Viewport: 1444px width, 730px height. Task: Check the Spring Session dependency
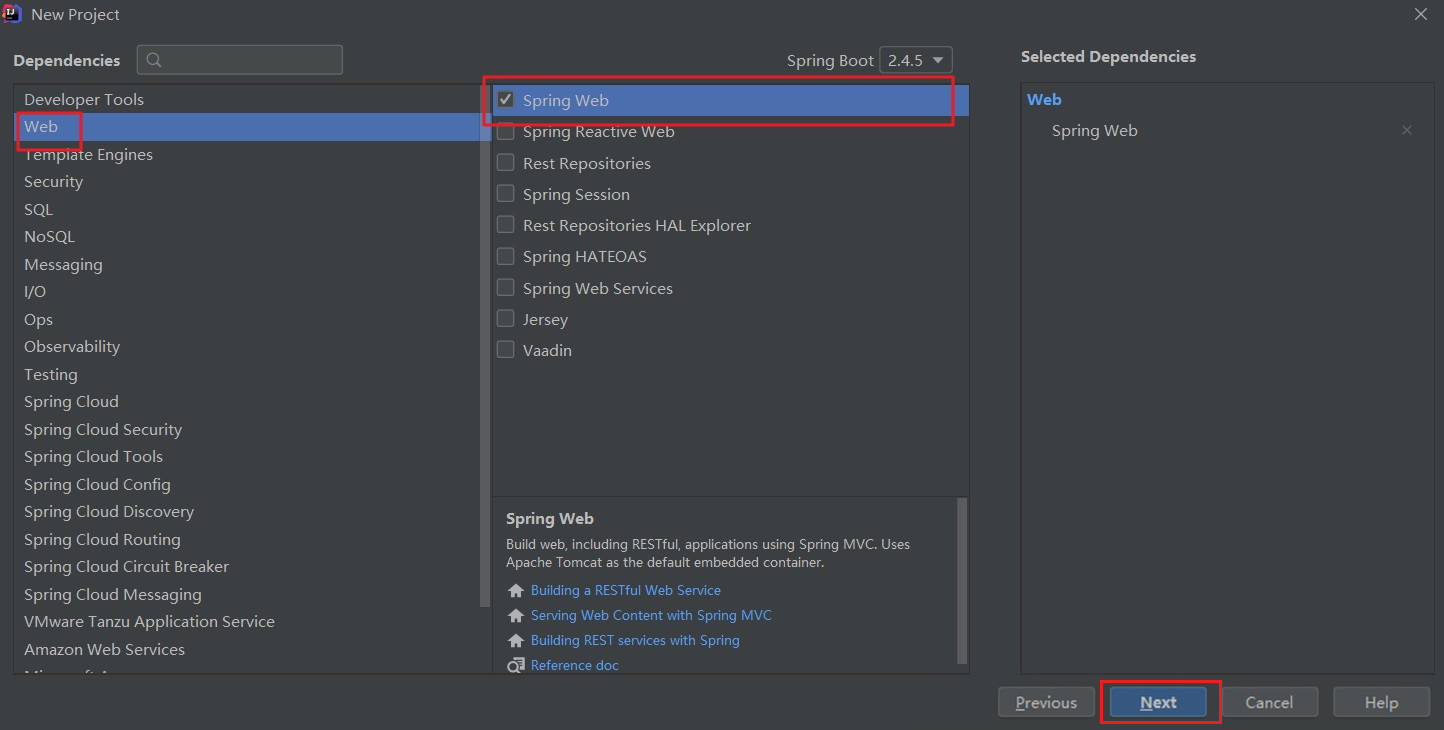click(506, 194)
